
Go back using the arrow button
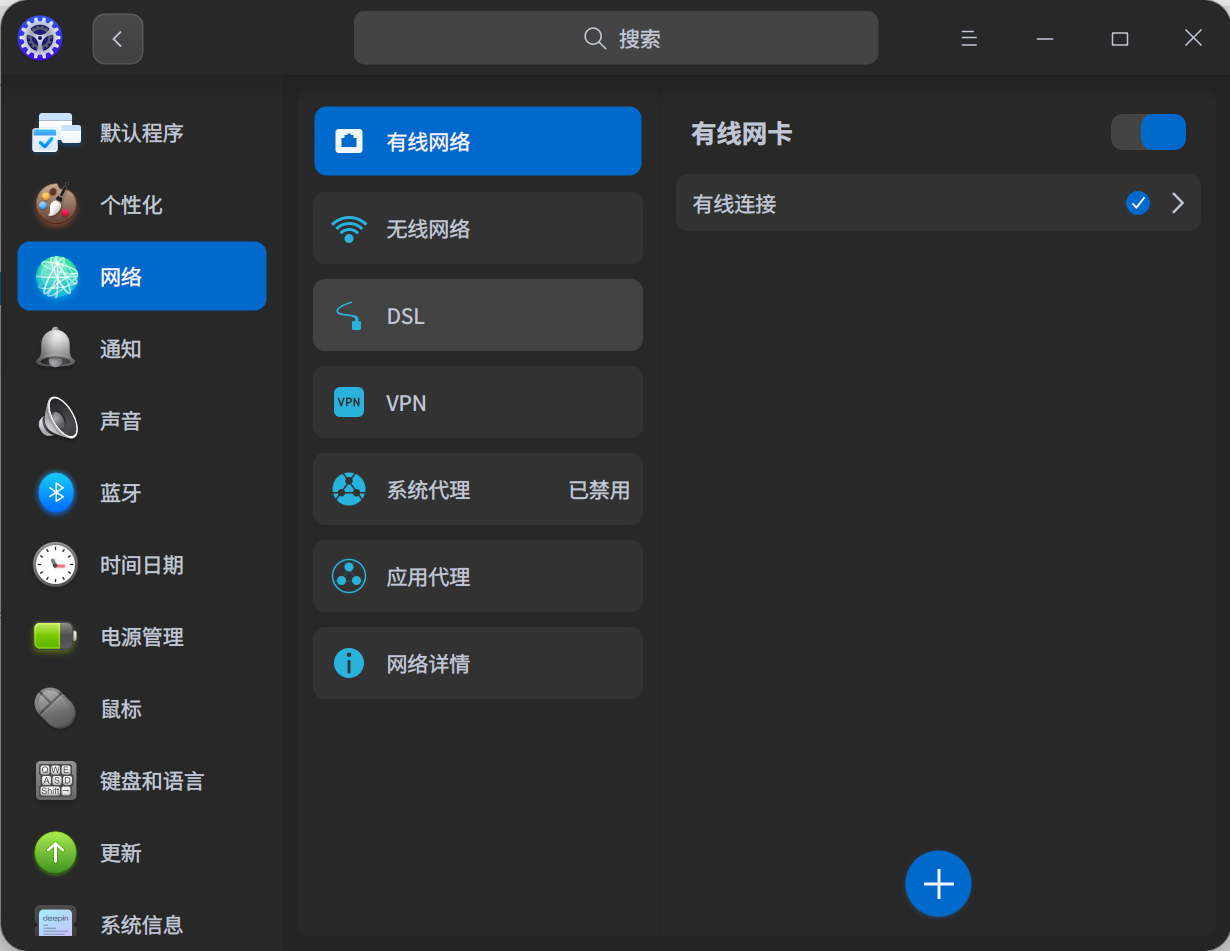pos(118,39)
